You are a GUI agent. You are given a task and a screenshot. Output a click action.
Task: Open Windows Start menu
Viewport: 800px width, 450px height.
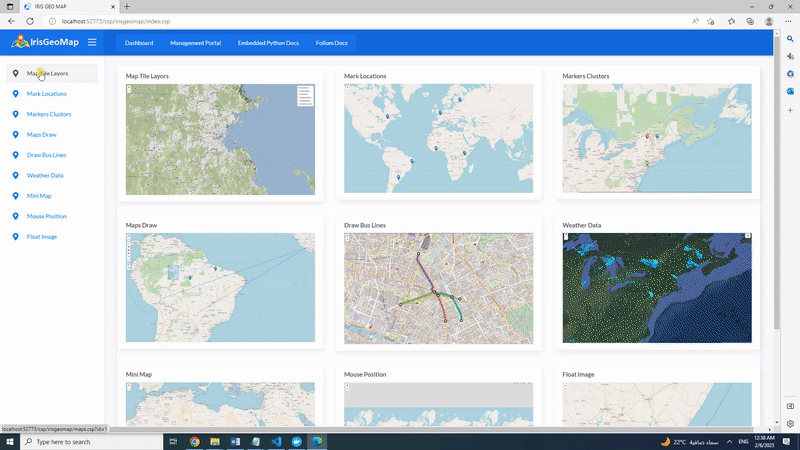(x=10, y=442)
